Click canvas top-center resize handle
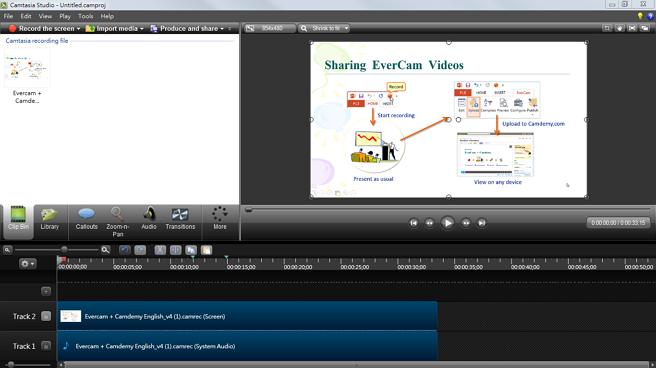Screen dimensions: 656x368 448,42
